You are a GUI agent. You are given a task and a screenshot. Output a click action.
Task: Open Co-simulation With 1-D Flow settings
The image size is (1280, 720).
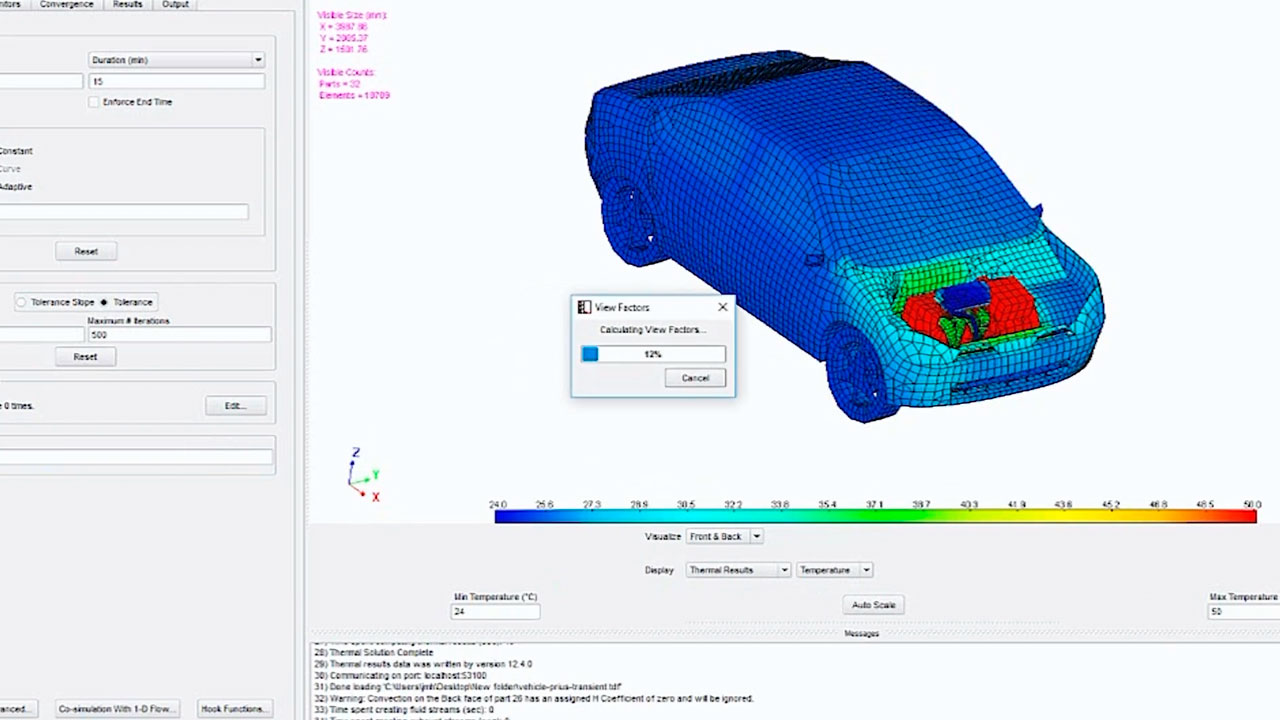click(x=115, y=709)
